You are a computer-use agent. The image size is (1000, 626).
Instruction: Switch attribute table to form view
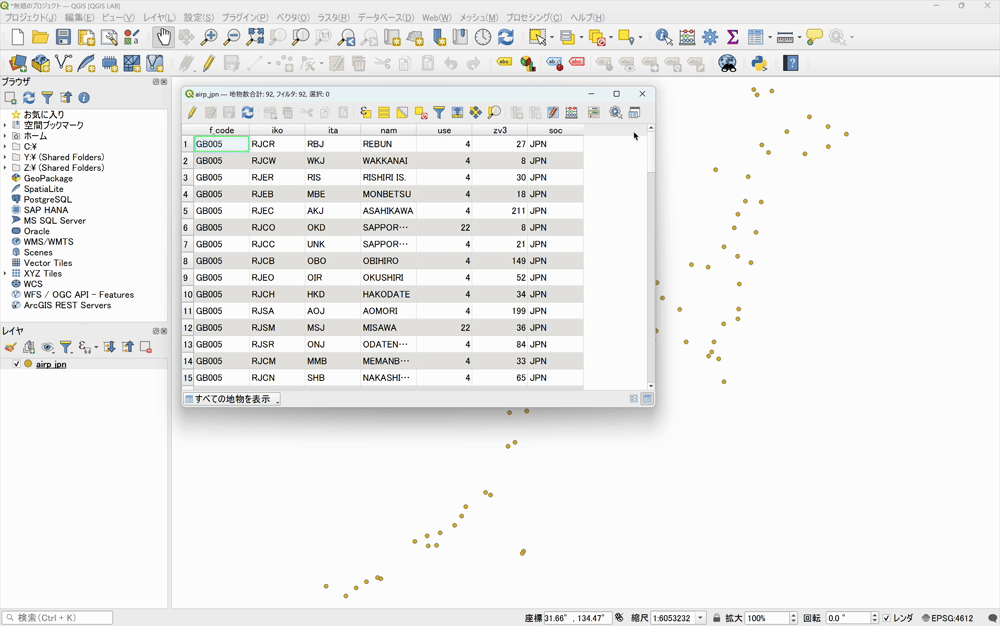pyautogui.click(x=634, y=398)
